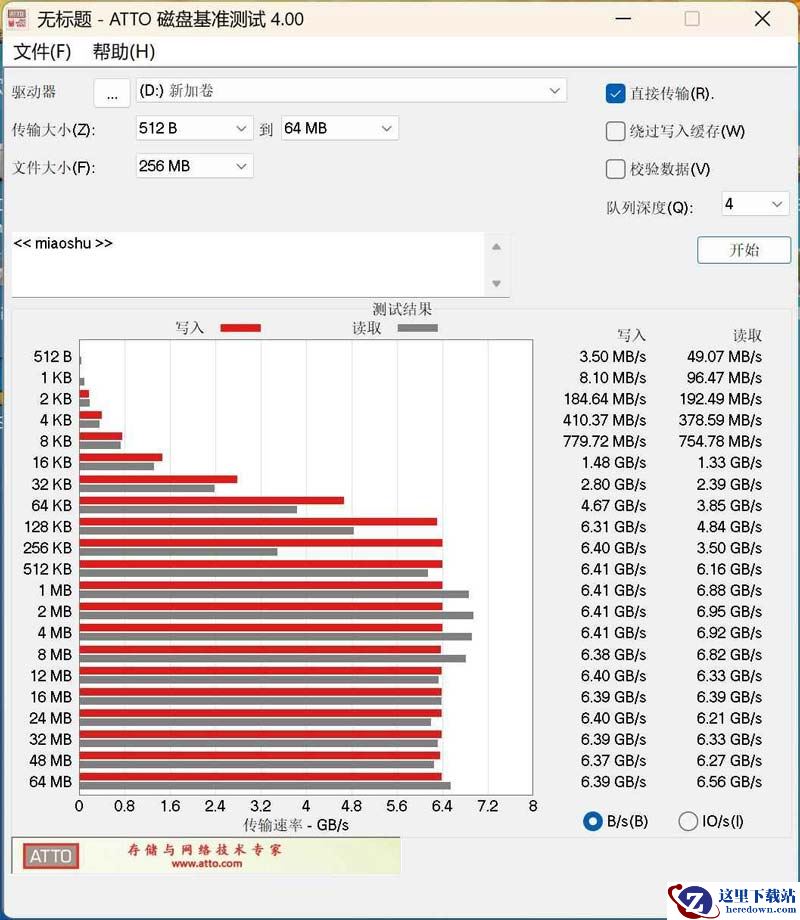
Task: Click the 传输速率 - GB/s axis label
Action: click(x=296, y=826)
